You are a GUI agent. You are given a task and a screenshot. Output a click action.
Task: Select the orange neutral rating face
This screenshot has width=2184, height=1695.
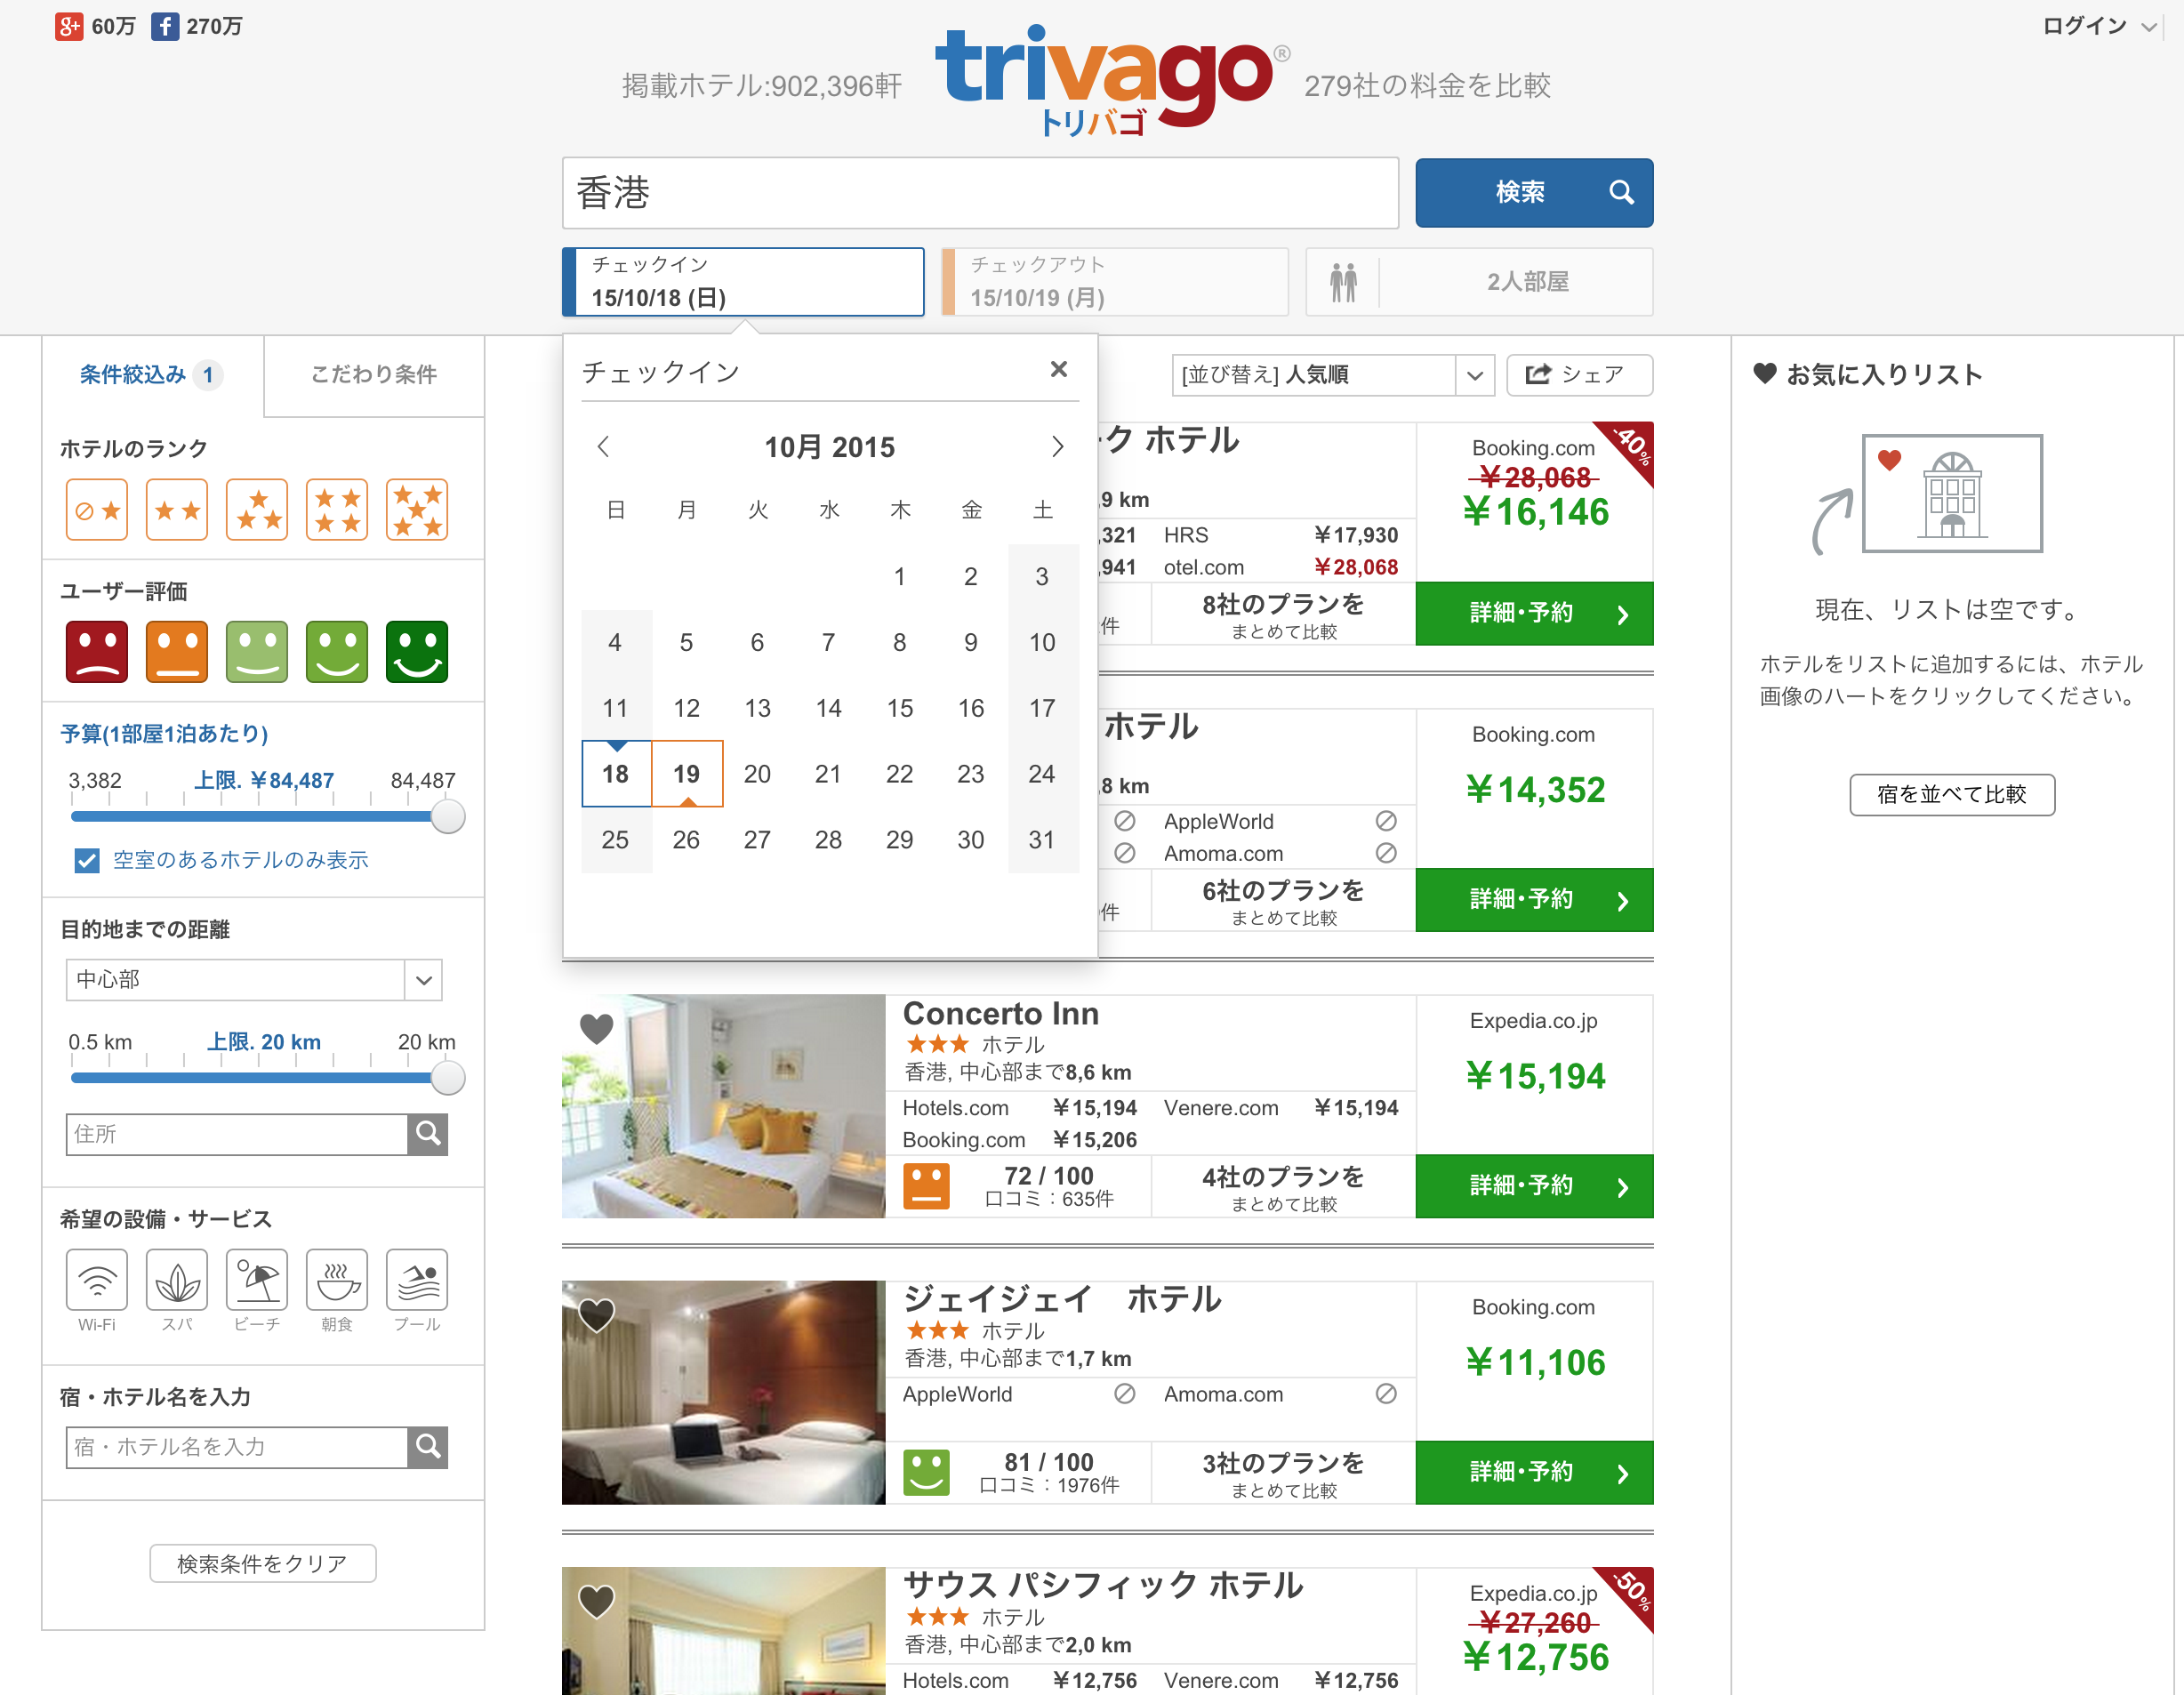tap(177, 652)
